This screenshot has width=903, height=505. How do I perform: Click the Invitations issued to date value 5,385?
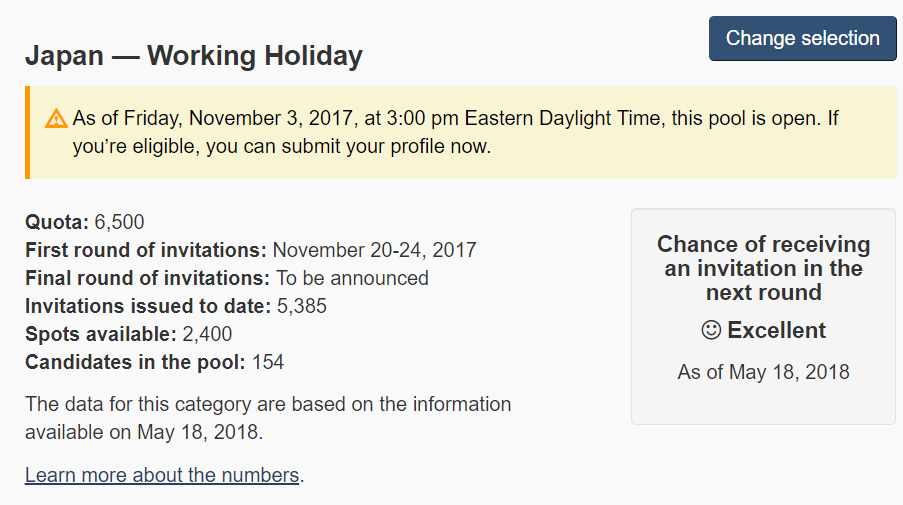coord(302,306)
